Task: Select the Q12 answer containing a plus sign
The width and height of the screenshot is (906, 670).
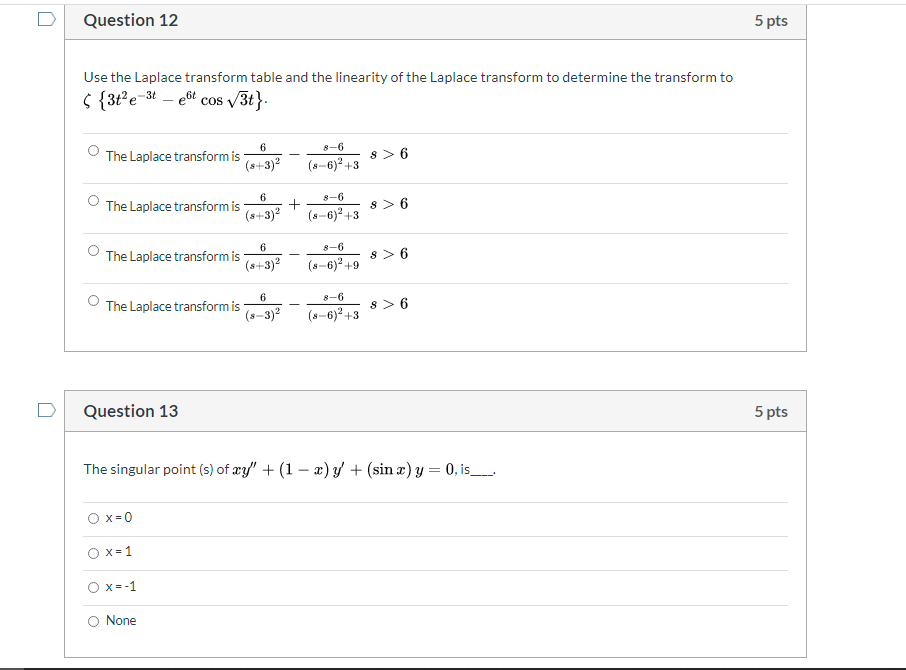Action: tap(91, 198)
